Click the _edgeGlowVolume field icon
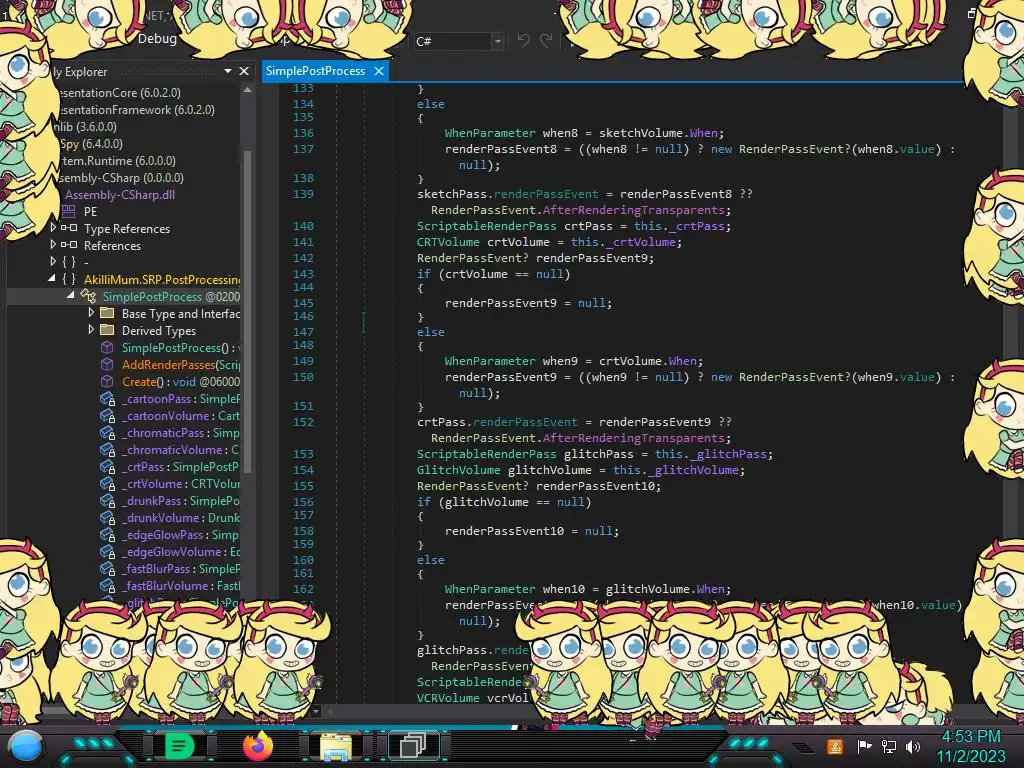This screenshot has width=1024, height=768. tap(107, 551)
